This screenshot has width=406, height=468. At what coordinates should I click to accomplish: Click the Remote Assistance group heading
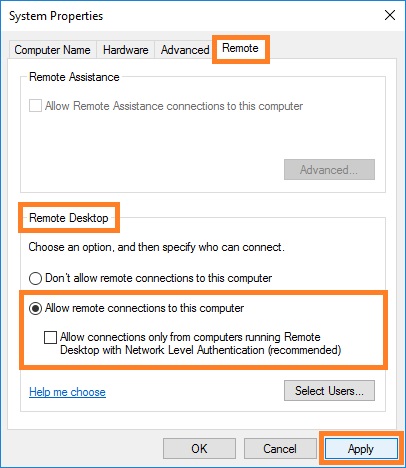pos(74,77)
